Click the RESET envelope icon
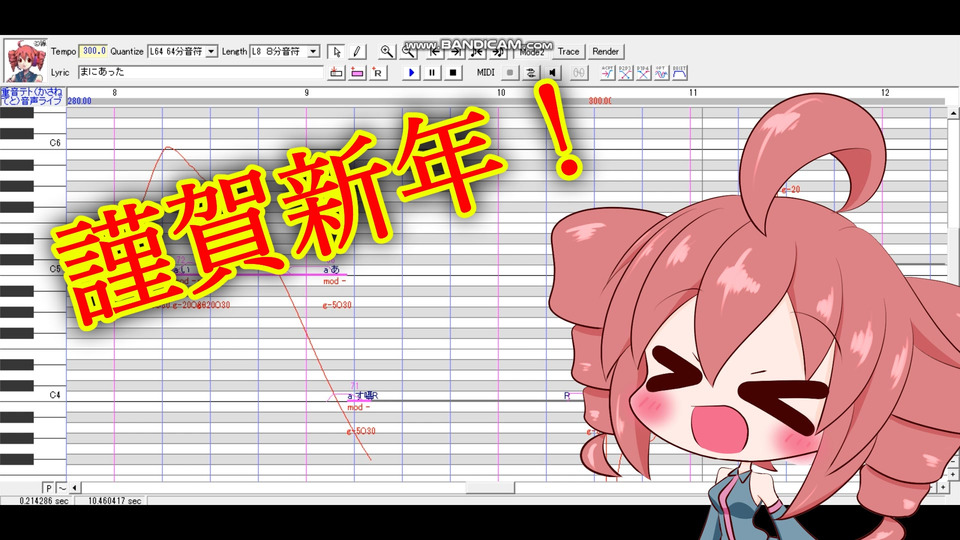 [680, 73]
